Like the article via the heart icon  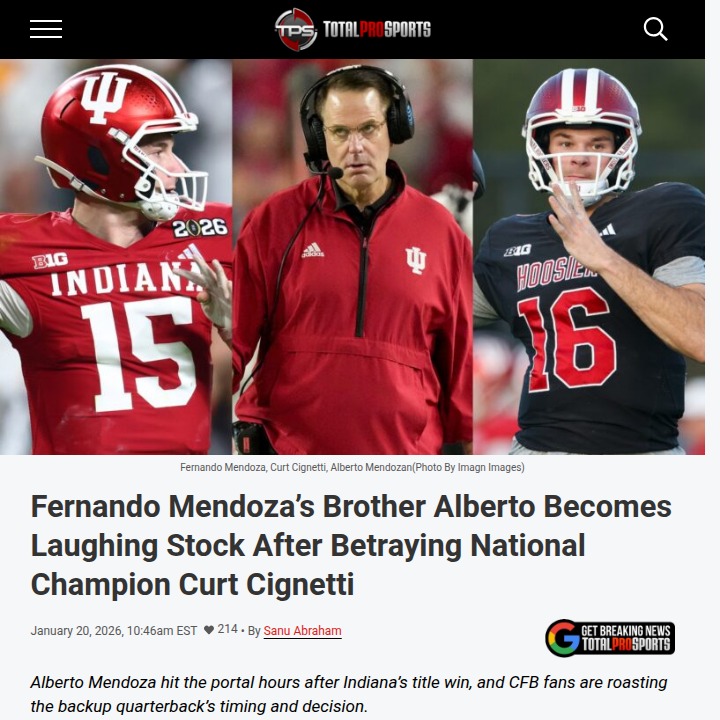(x=209, y=630)
